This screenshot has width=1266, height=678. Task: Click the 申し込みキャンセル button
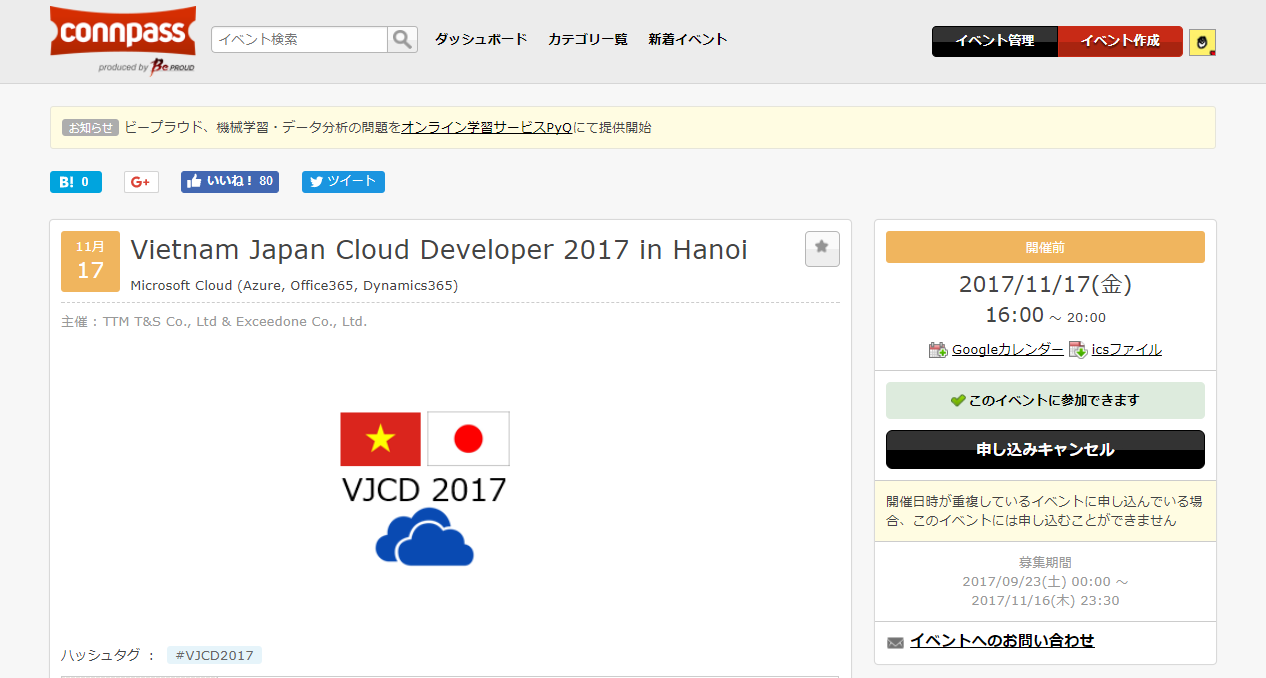(1044, 449)
